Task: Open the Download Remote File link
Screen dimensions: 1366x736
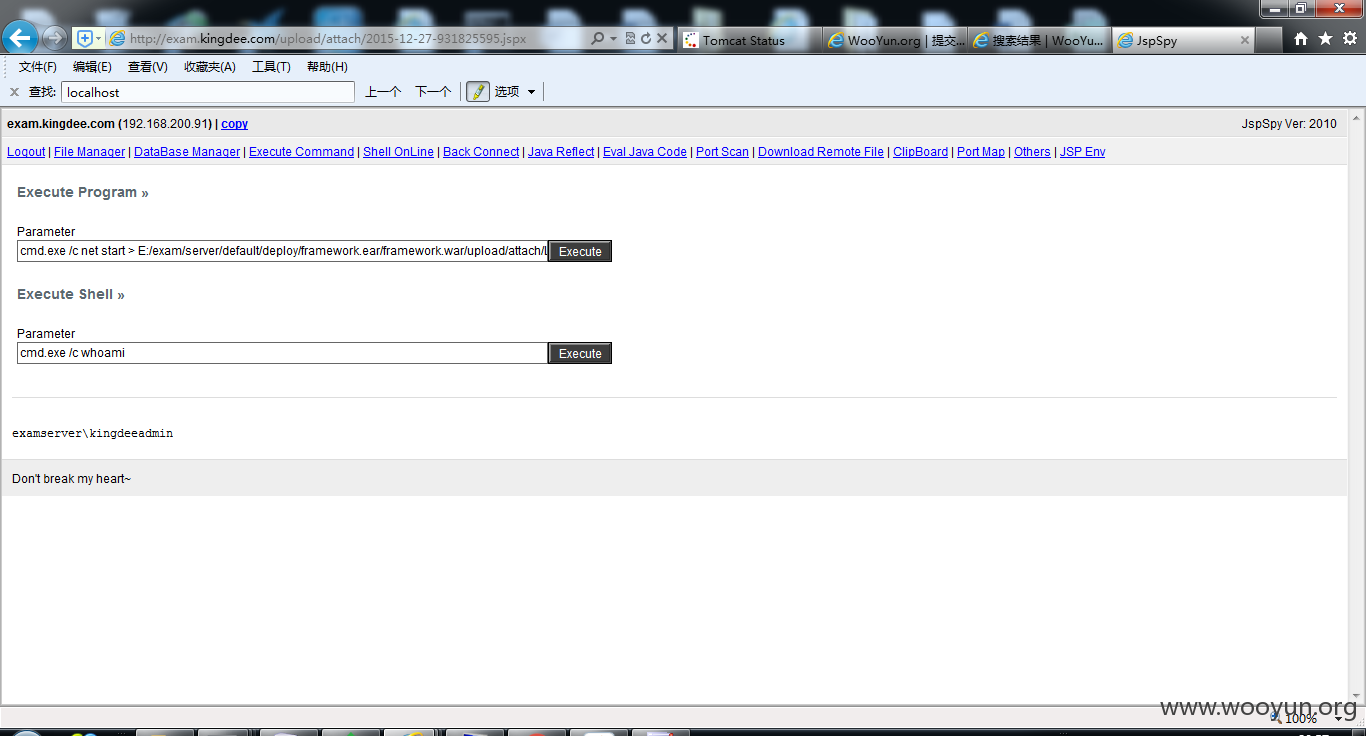Action: (x=821, y=152)
